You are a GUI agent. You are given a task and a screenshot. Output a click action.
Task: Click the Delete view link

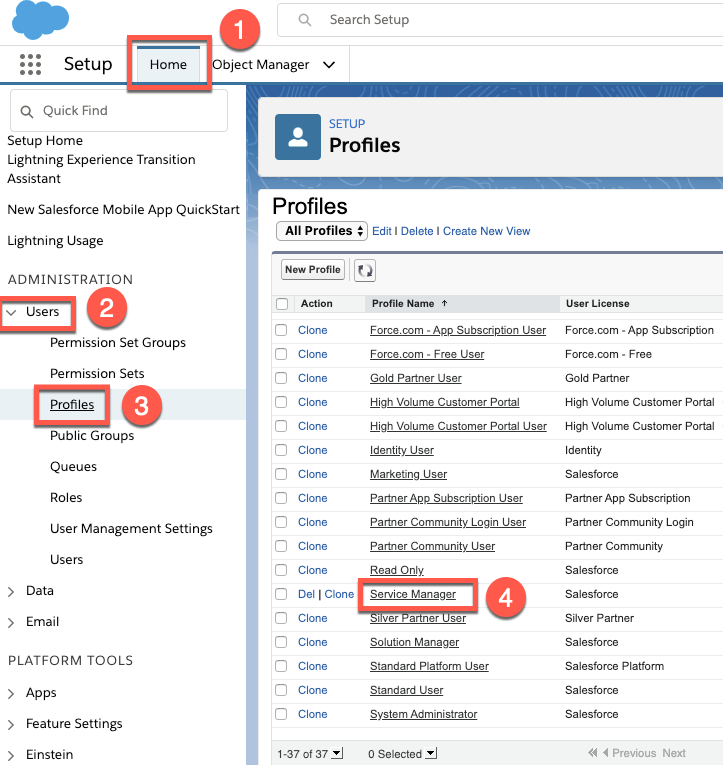click(417, 231)
